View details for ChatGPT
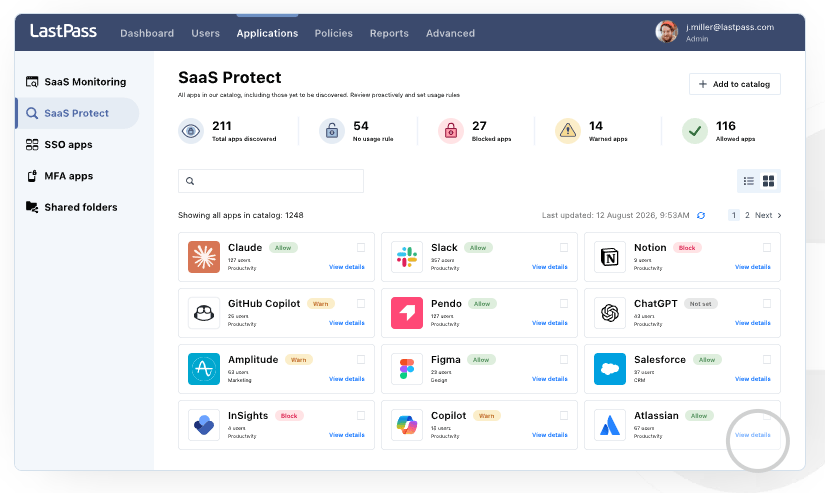The width and height of the screenshot is (825, 493). 753,323
